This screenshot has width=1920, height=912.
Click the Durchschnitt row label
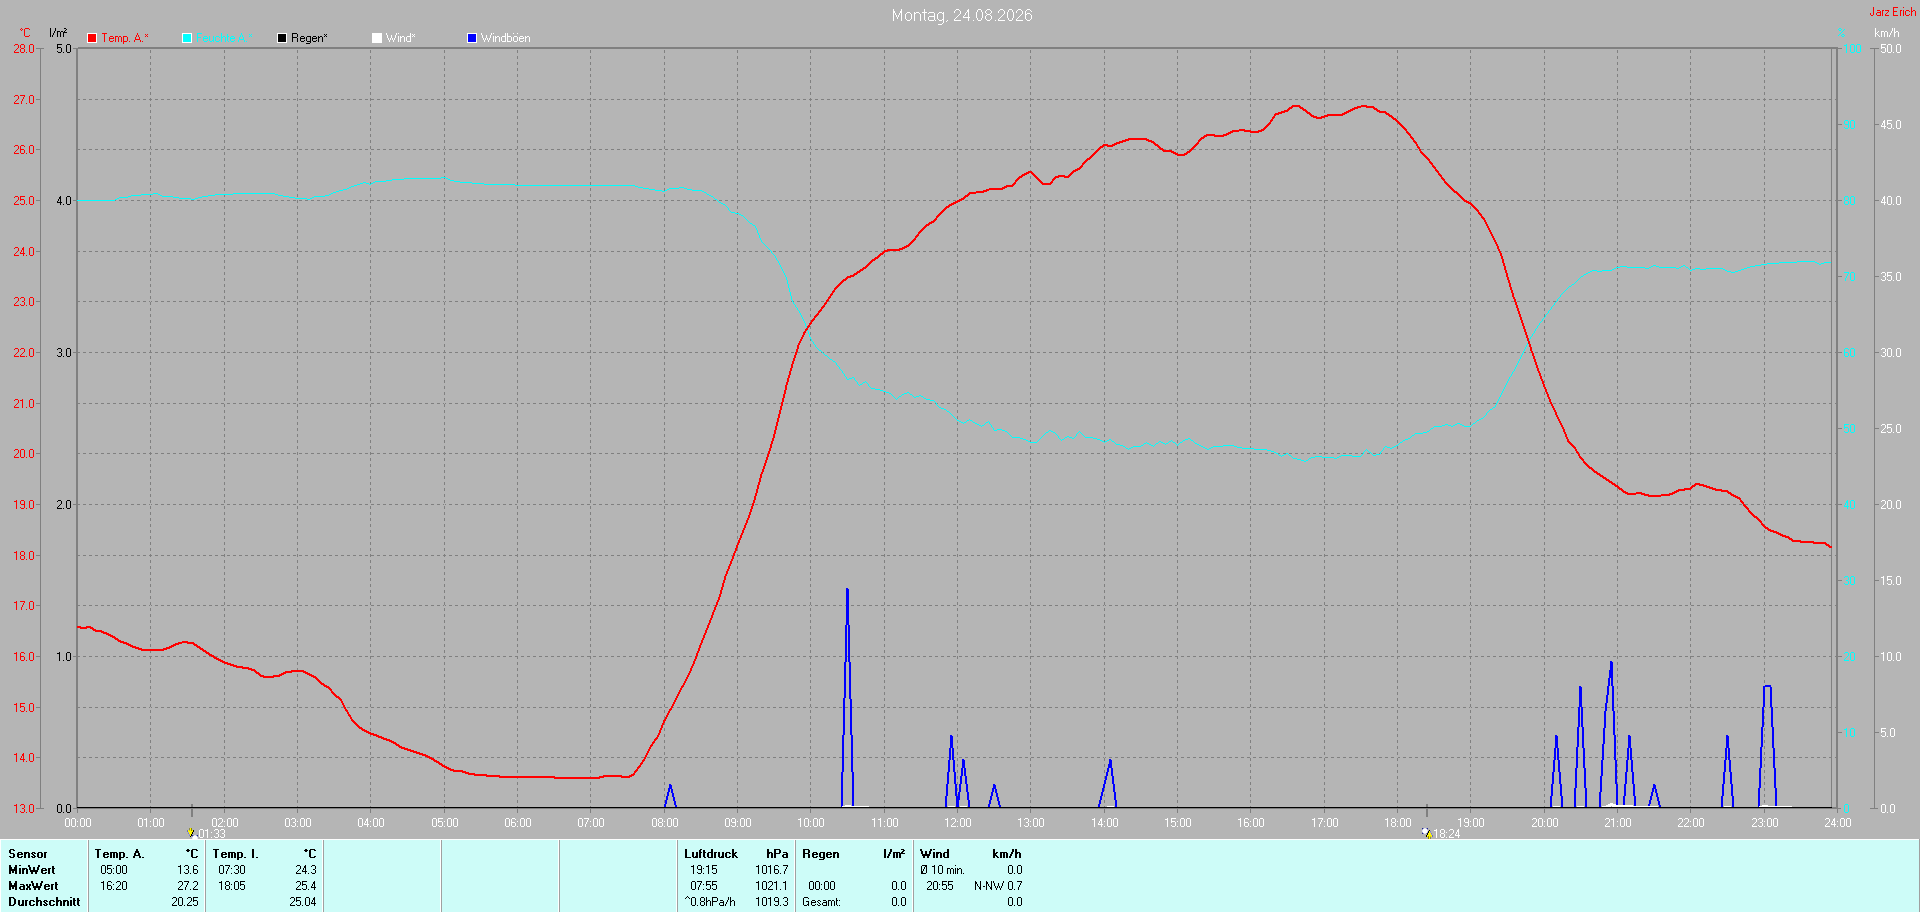point(44,902)
